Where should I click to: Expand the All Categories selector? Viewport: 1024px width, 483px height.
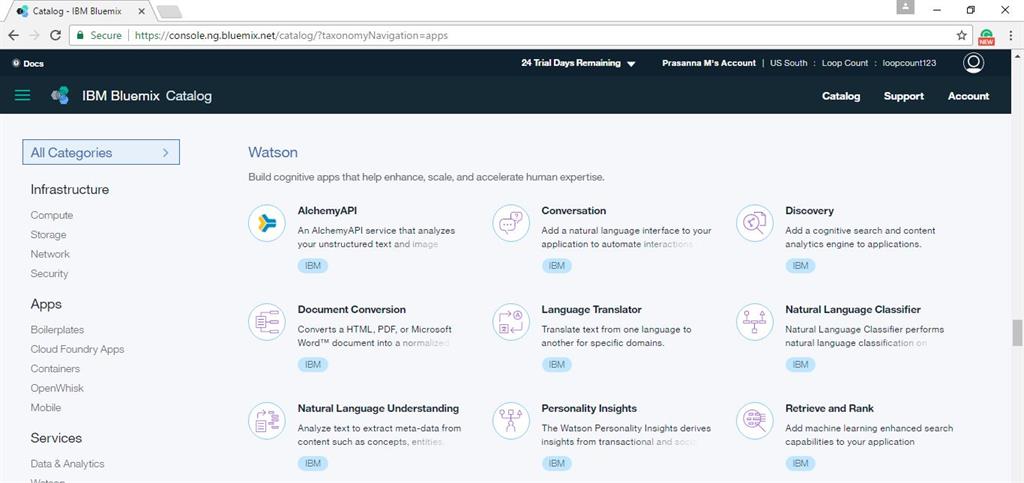(x=101, y=152)
